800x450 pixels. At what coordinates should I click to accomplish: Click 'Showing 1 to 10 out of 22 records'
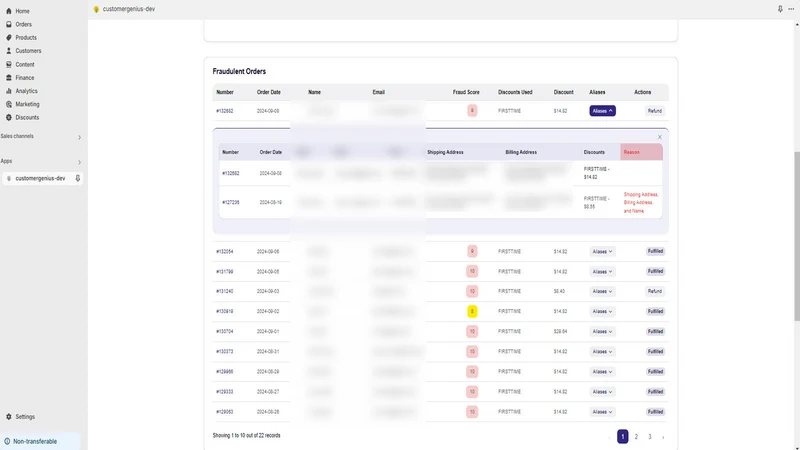(x=246, y=436)
